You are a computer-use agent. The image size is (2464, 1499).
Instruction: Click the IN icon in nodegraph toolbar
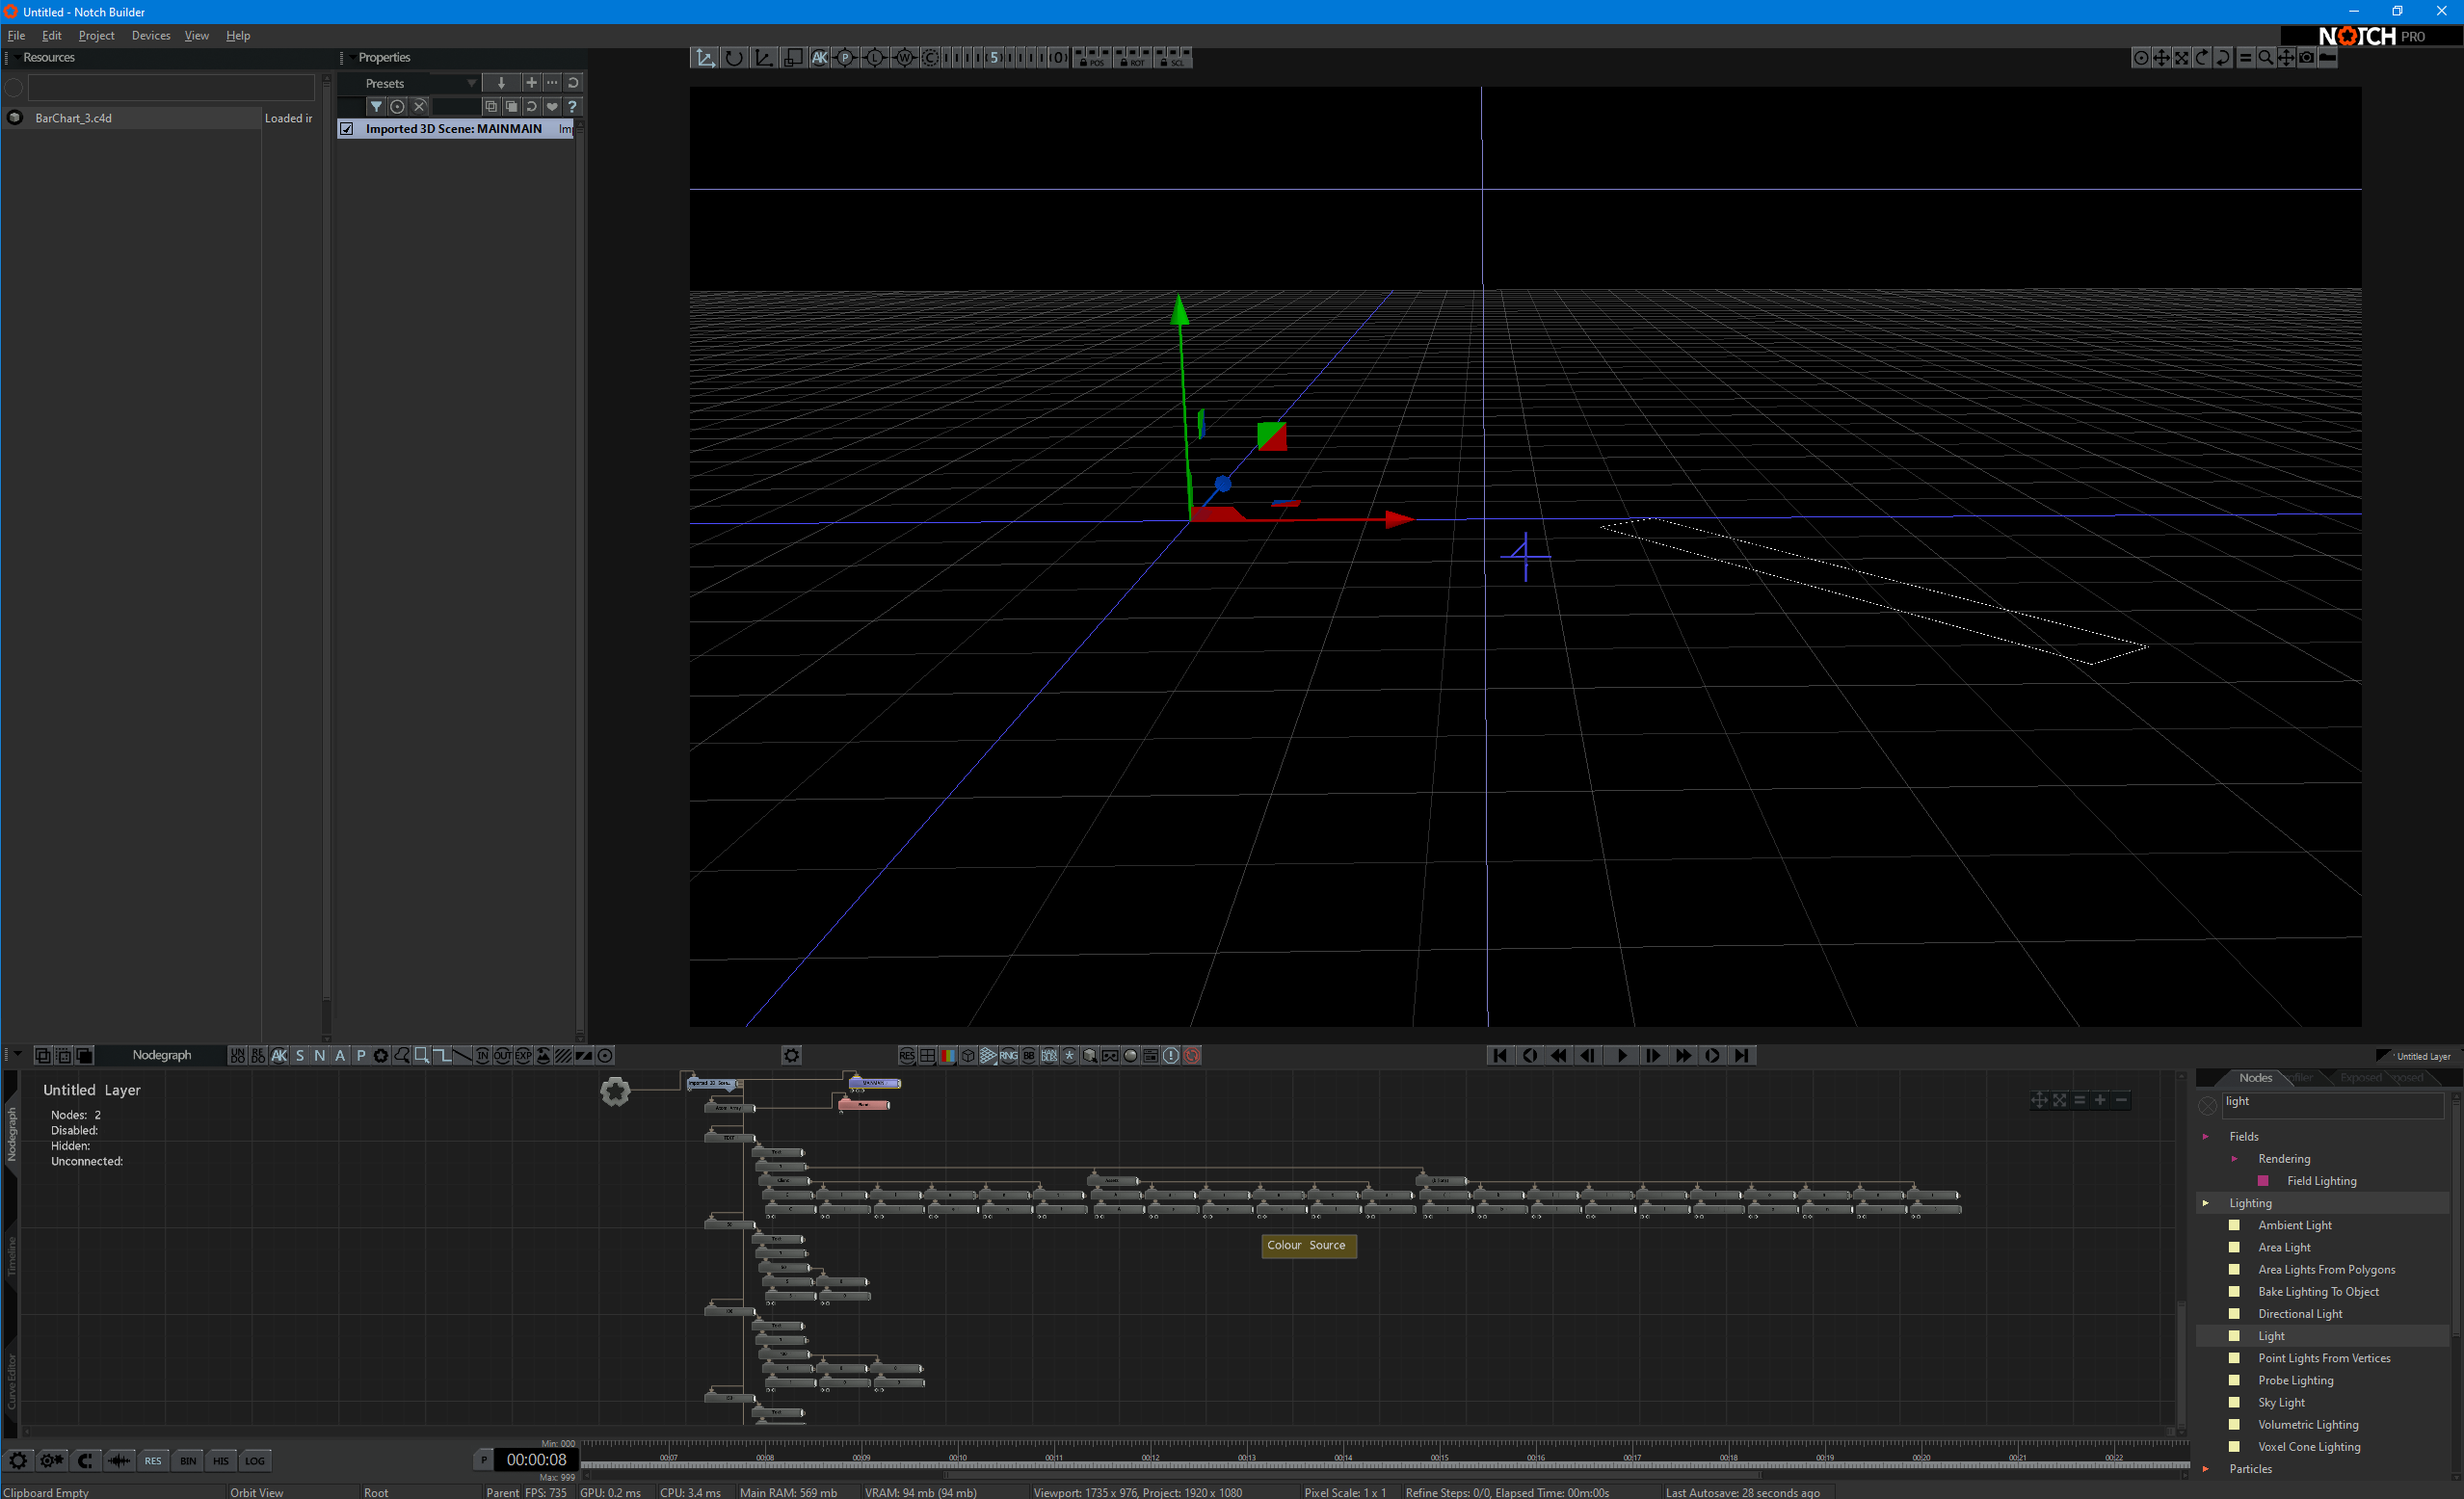[482, 1055]
